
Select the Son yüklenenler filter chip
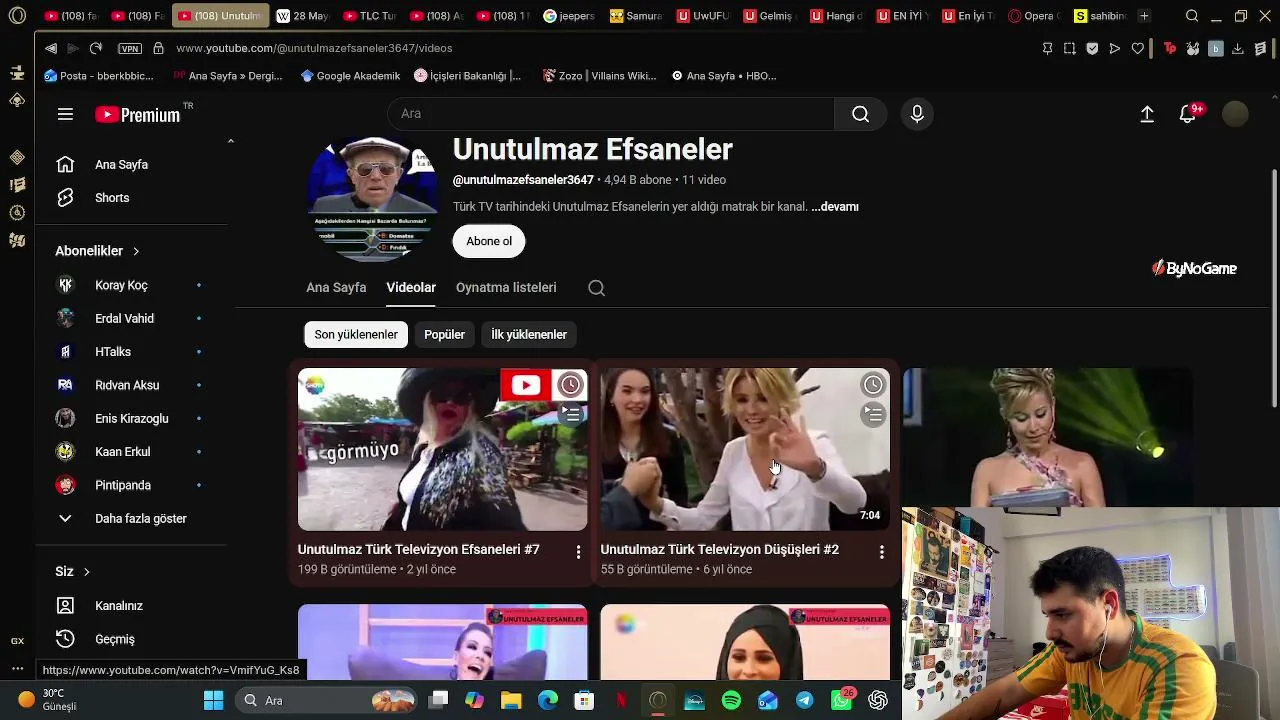356,335
